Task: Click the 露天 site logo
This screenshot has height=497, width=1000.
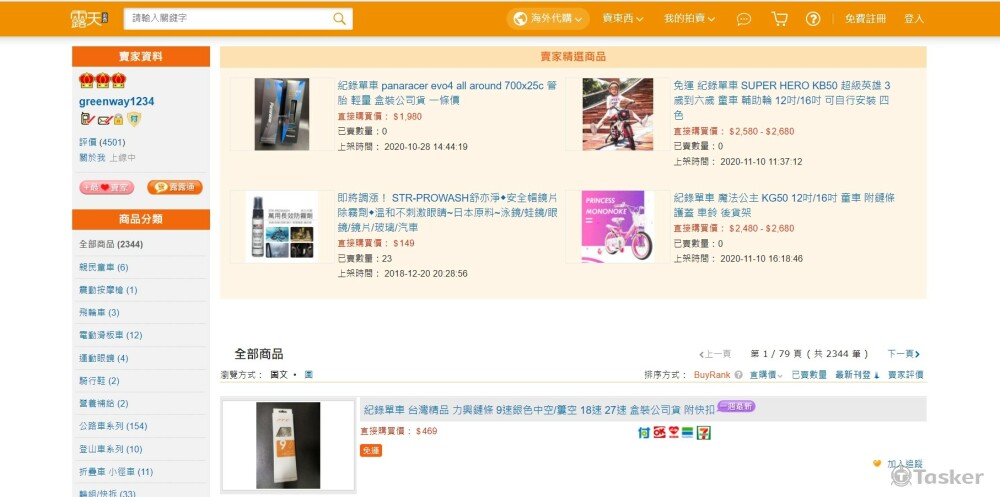Action: click(x=89, y=19)
